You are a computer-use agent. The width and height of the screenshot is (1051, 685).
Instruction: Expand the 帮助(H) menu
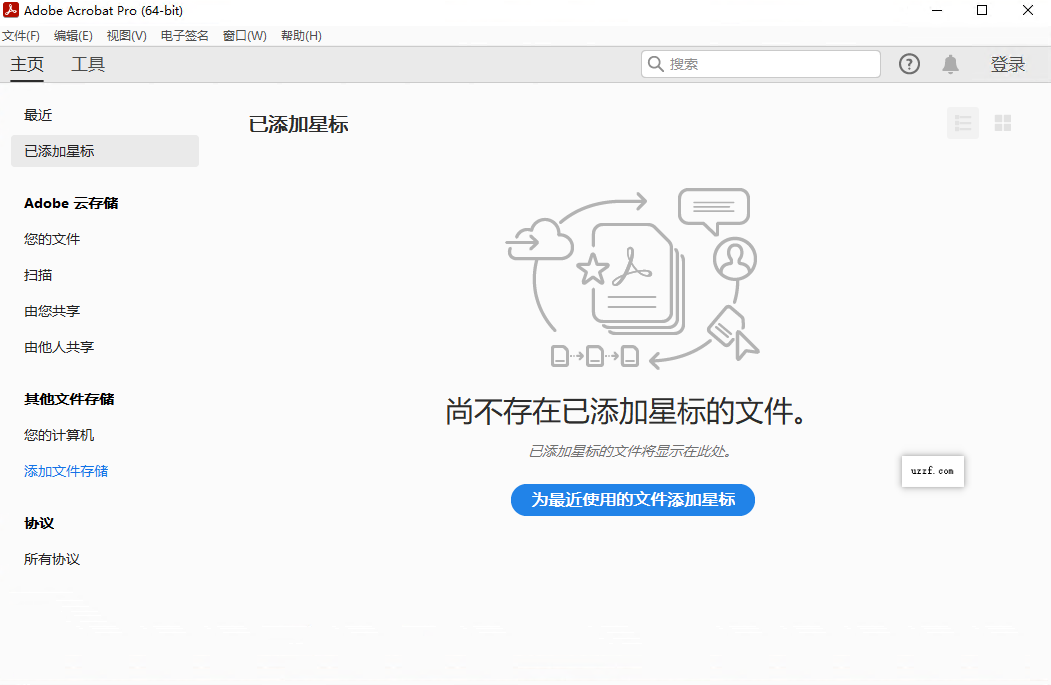coord(301,36)
